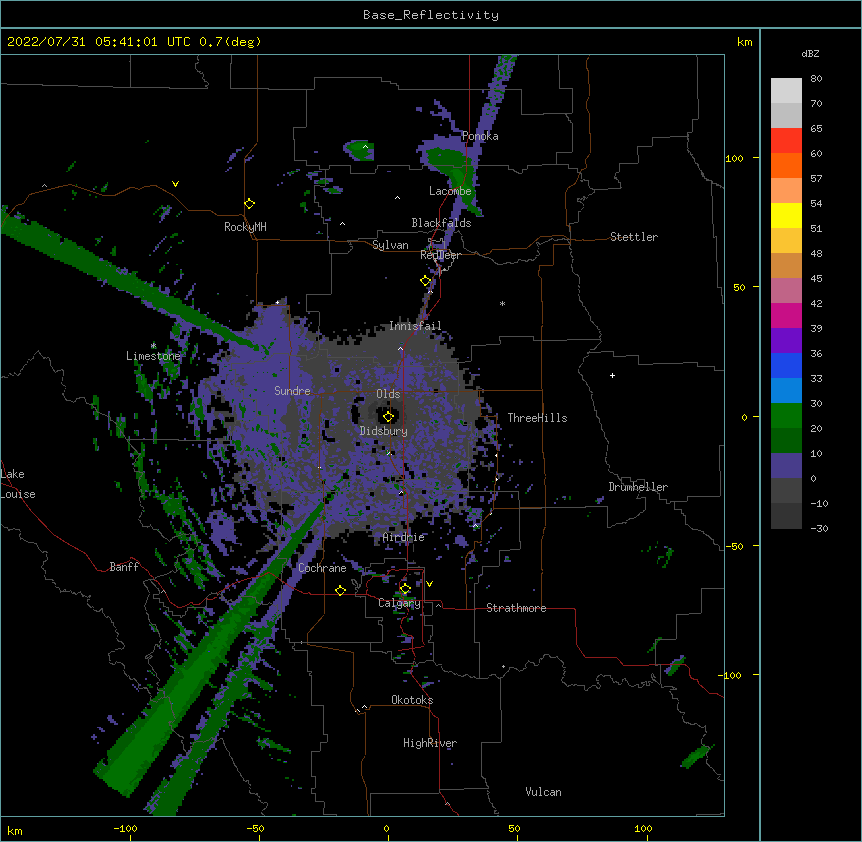
Task: Select the Okotoks label
Action: pos(412,700)
